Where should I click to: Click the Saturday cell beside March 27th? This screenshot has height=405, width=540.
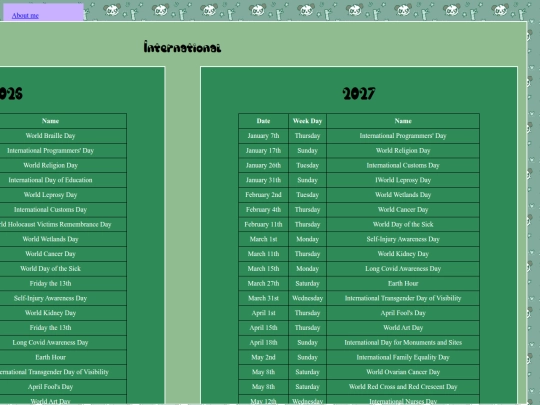307,283
